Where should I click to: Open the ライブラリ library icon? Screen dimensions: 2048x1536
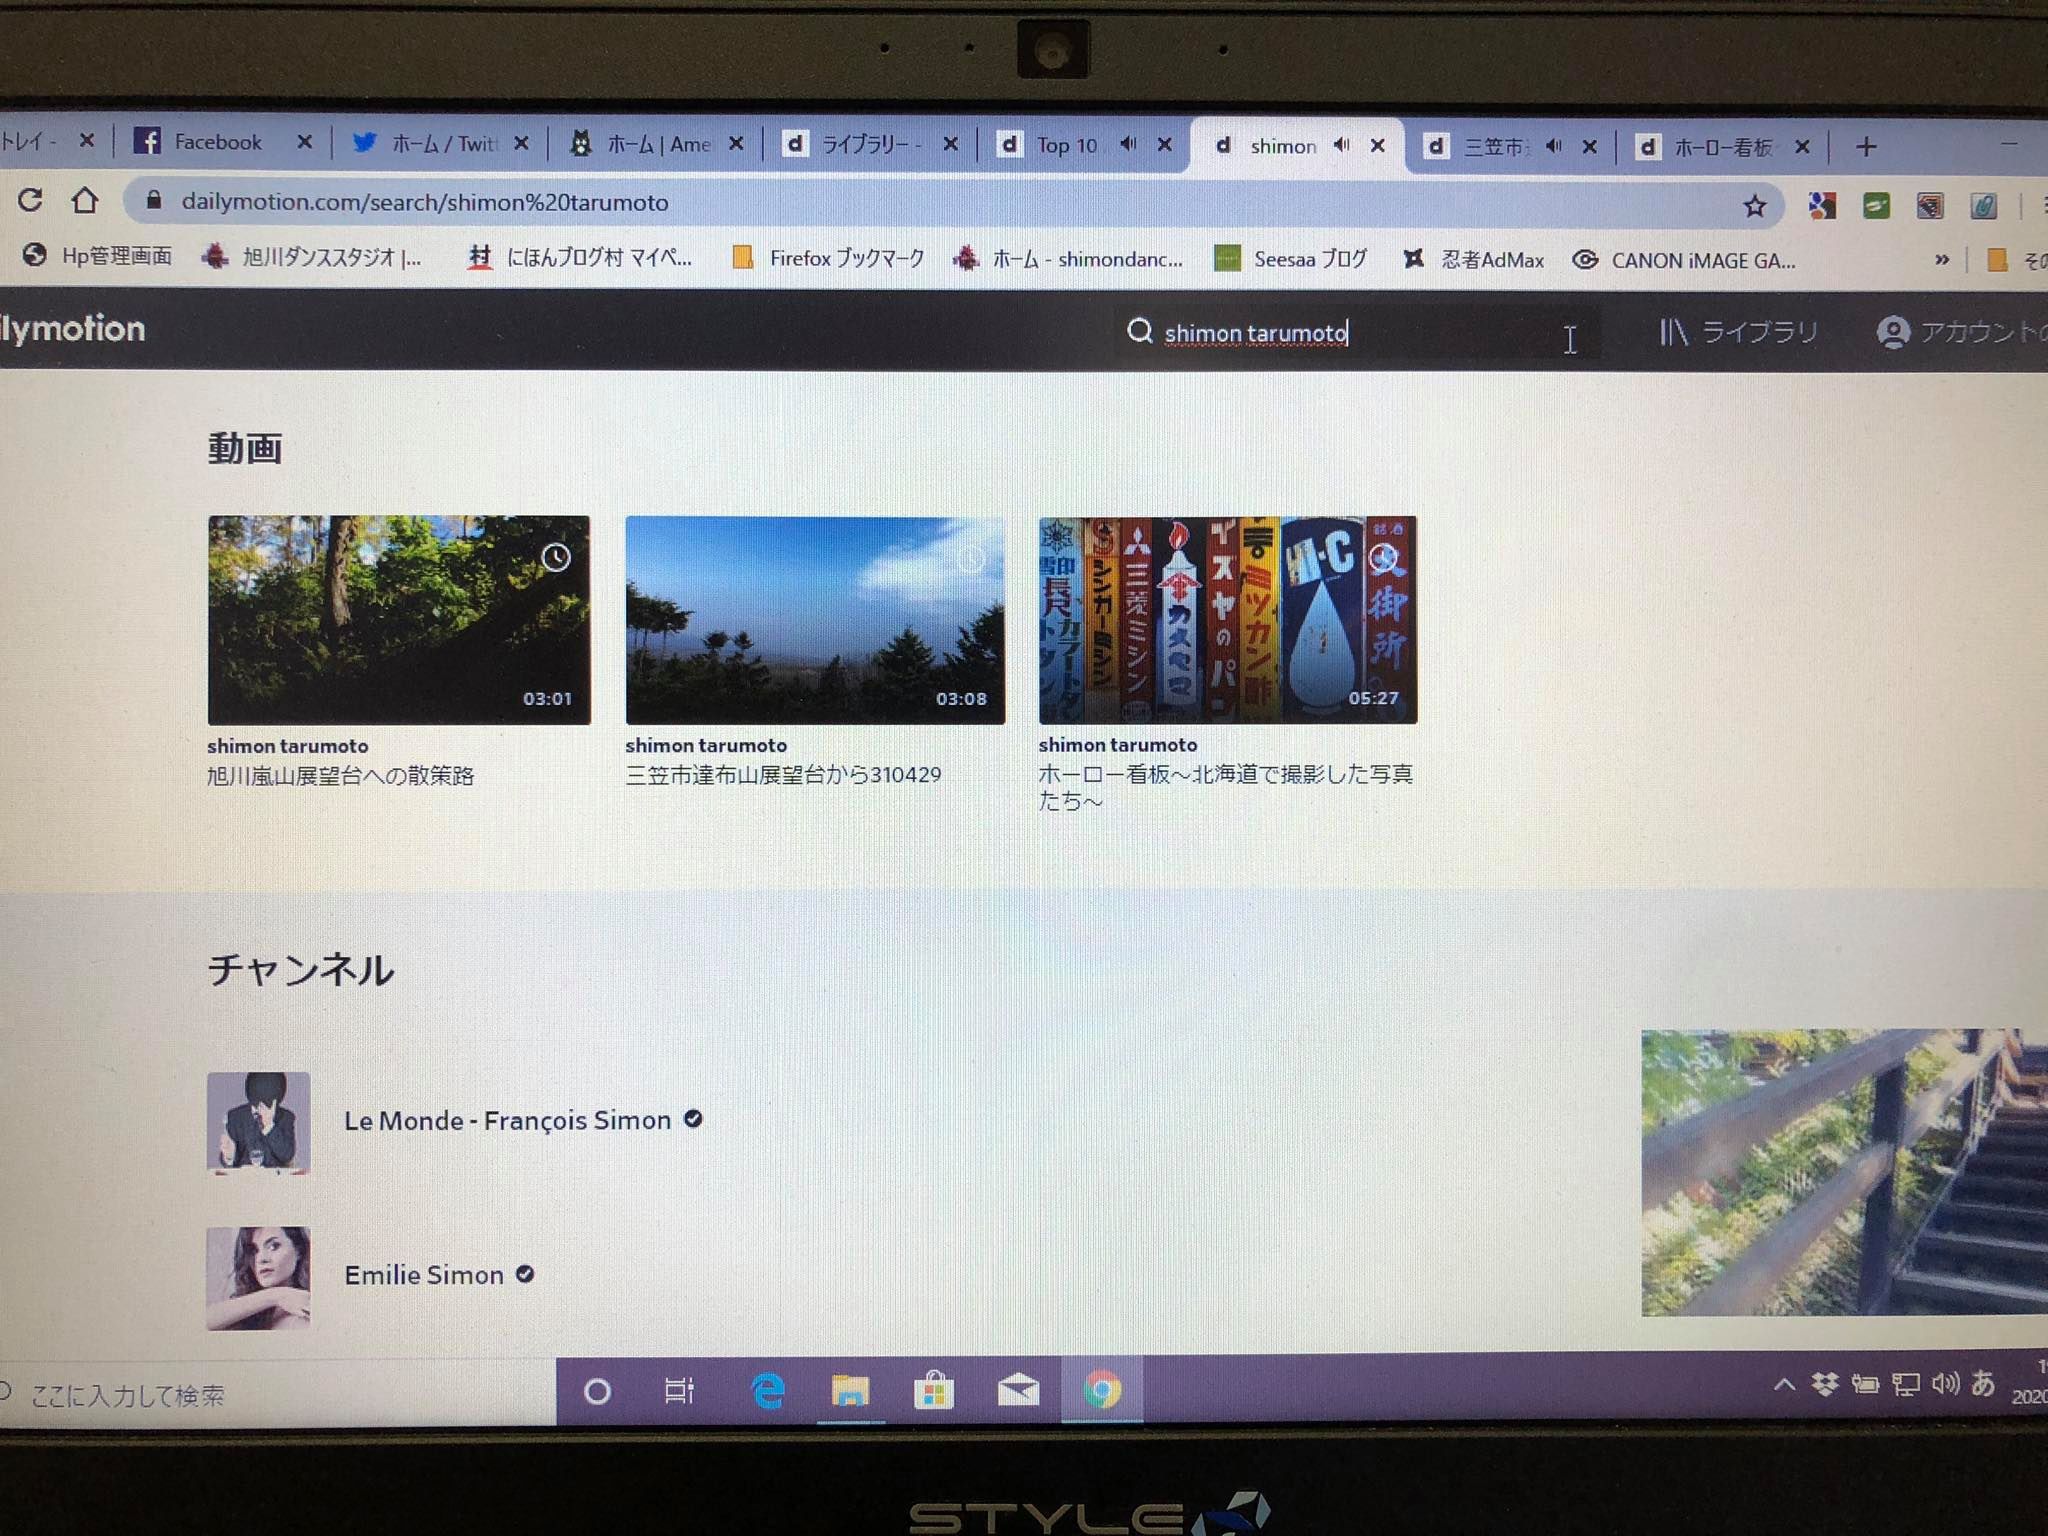(1673, 332)
